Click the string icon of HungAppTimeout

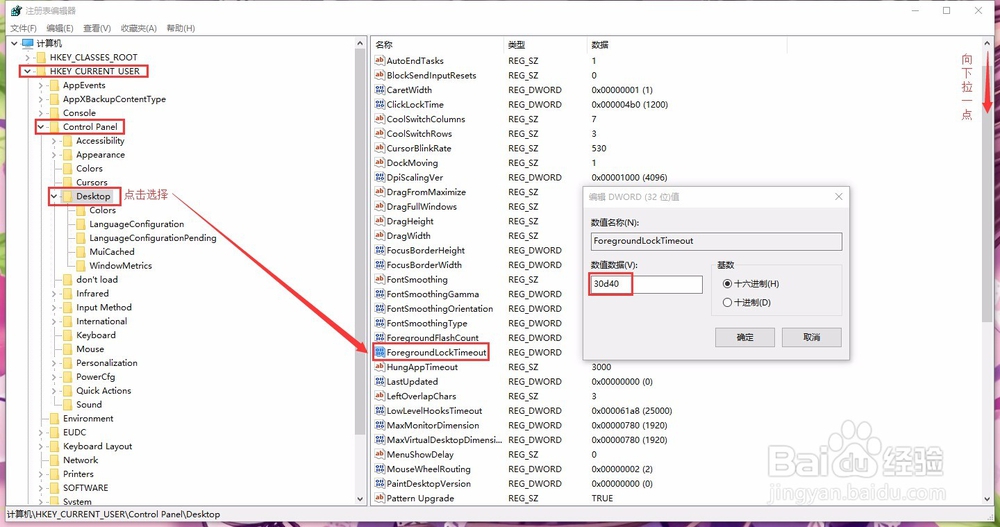coord(379,367)
